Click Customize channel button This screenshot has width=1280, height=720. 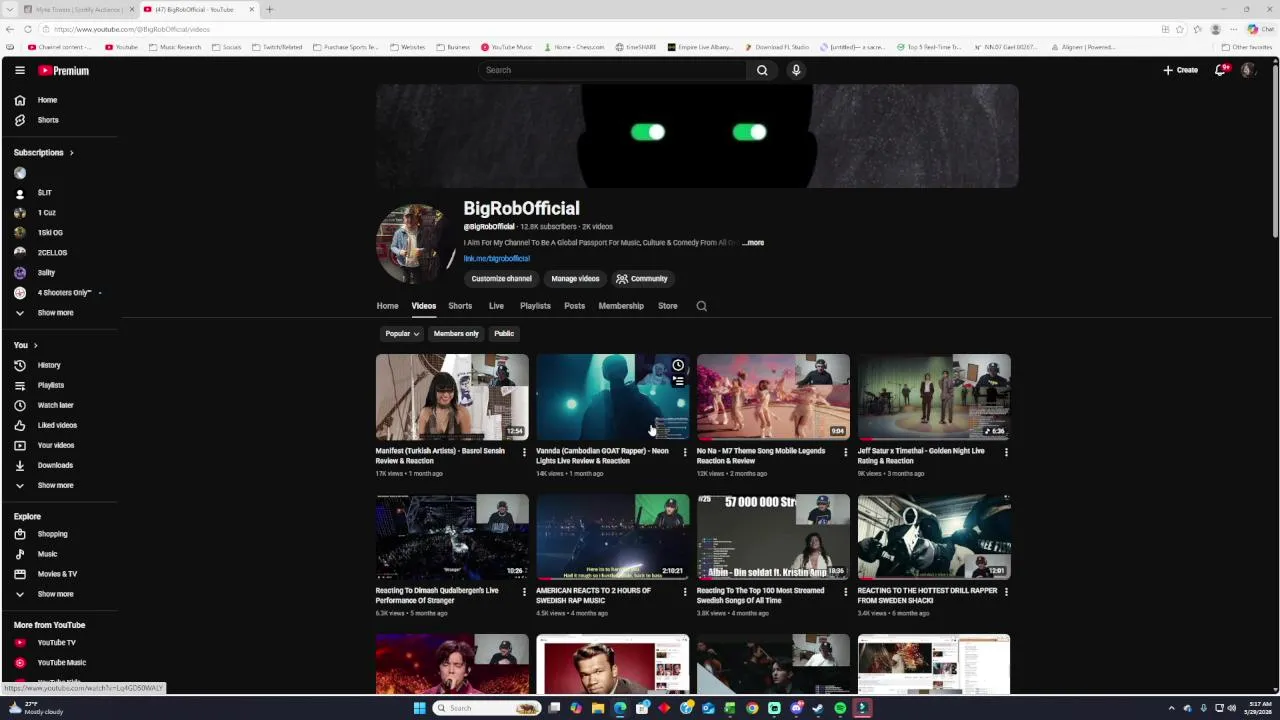501,279
